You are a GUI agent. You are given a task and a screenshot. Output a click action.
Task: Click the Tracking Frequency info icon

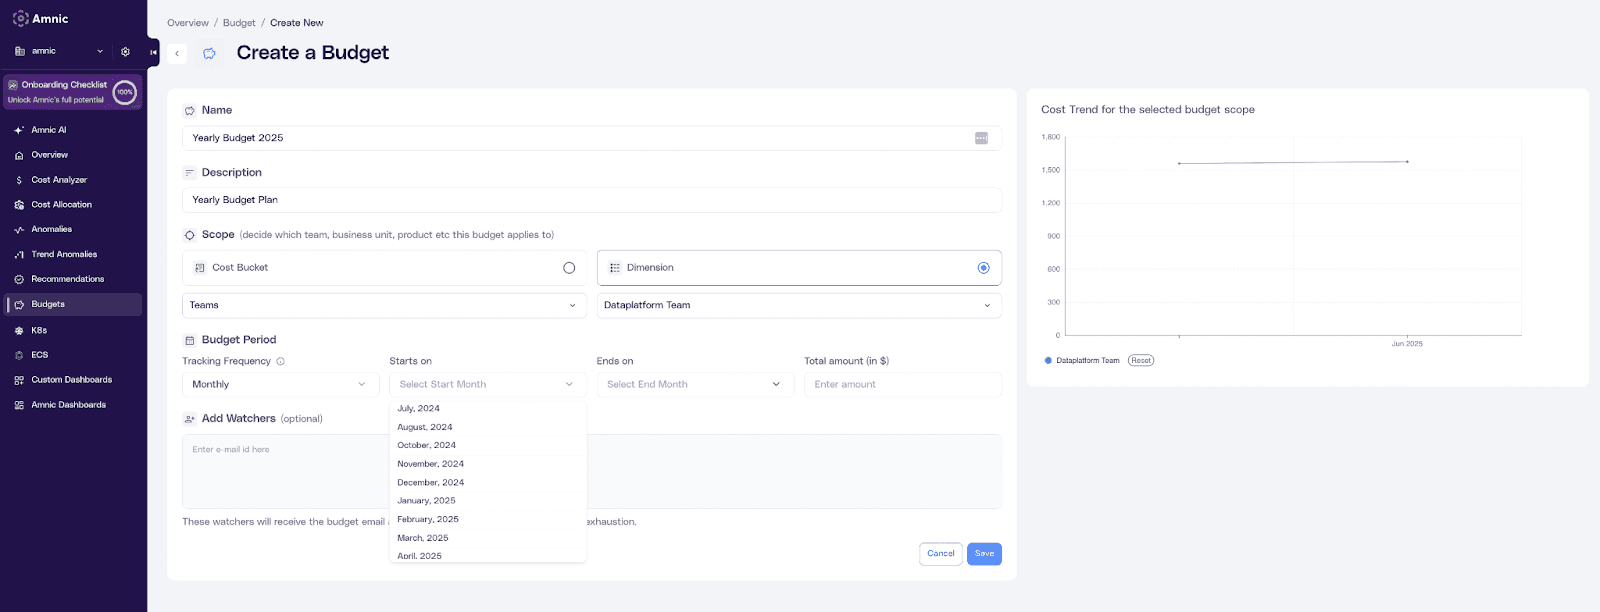(x=280, y=361)
